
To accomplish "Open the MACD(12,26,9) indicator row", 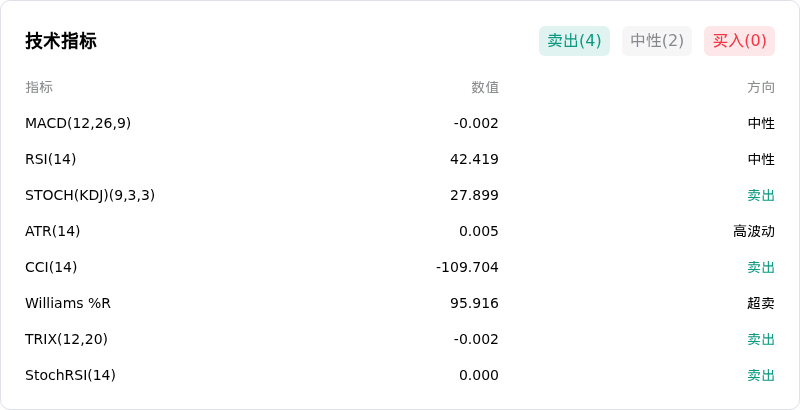I will 400,123.
